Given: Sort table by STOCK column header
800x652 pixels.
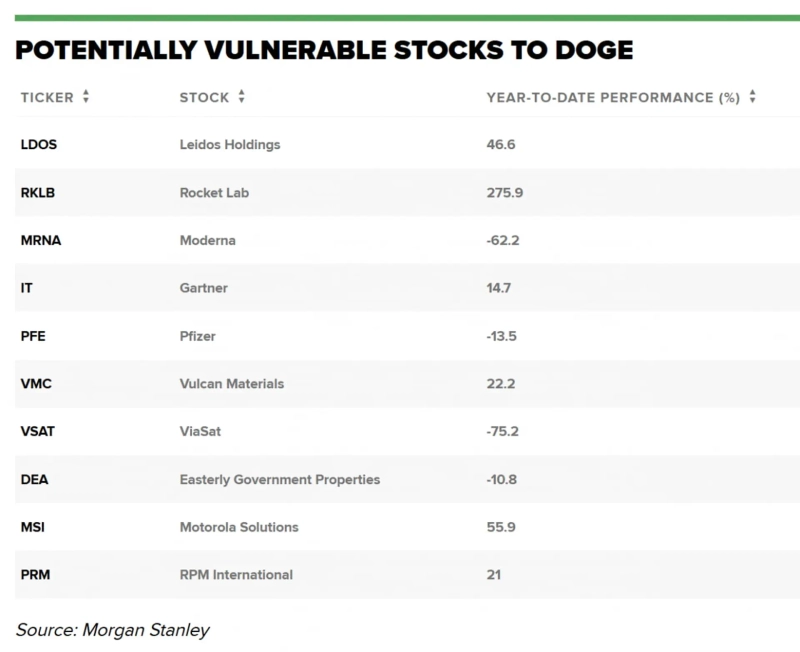Looking at the screenshot, I should tap(204, 97).
